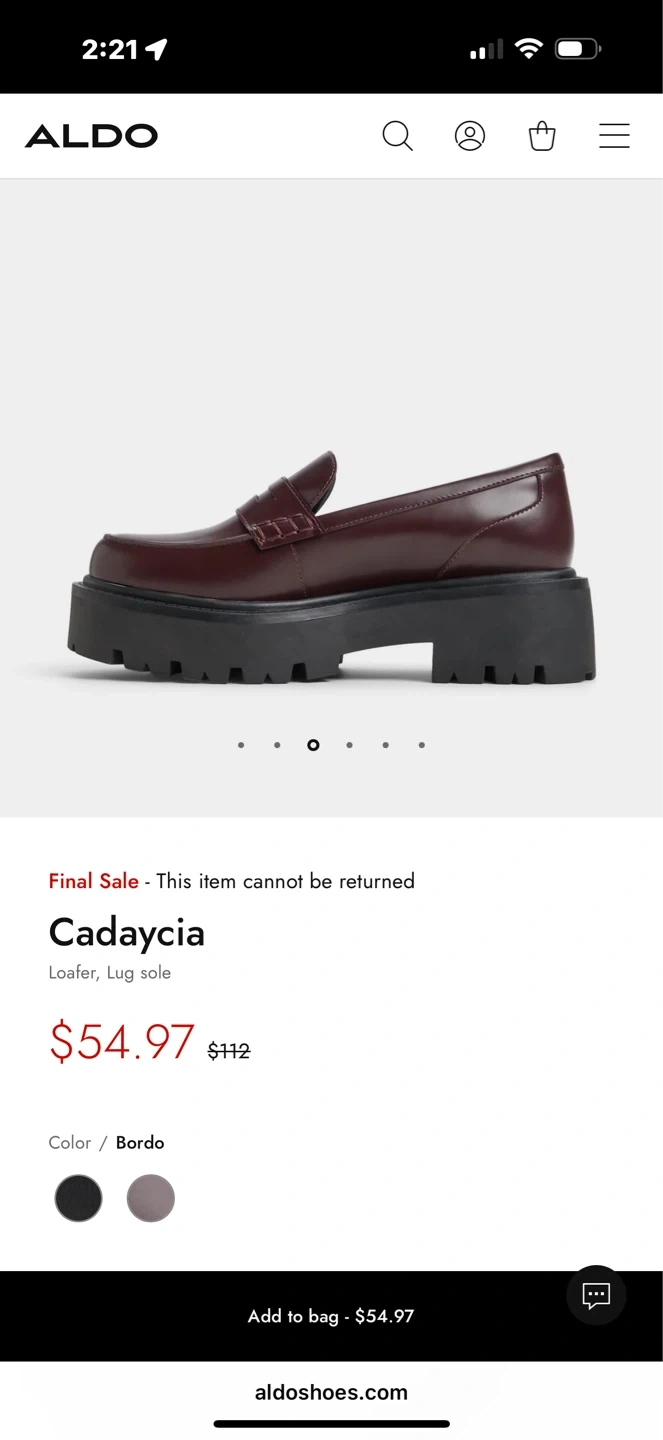Tap the aldoshoes.com address bar

331,1392
